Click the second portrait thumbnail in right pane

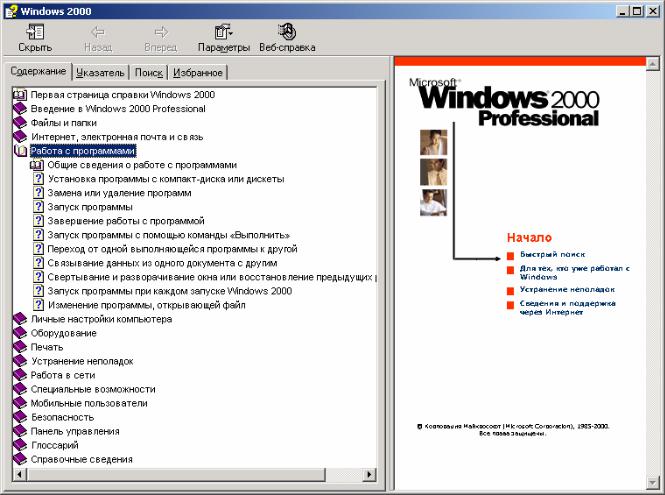pos(433,172)
